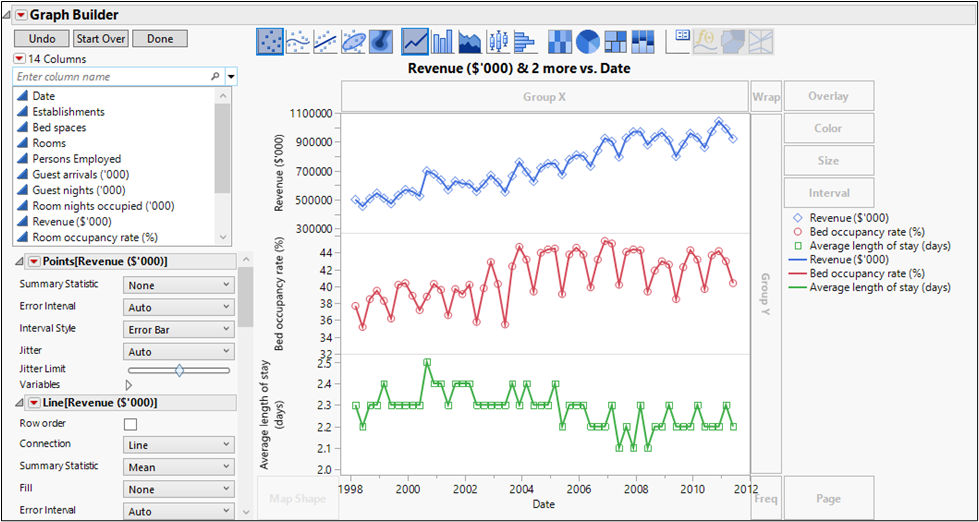Click the Done button
This screenshot has height=522, width=979.
pyautogui.click(x=160, y=39)
